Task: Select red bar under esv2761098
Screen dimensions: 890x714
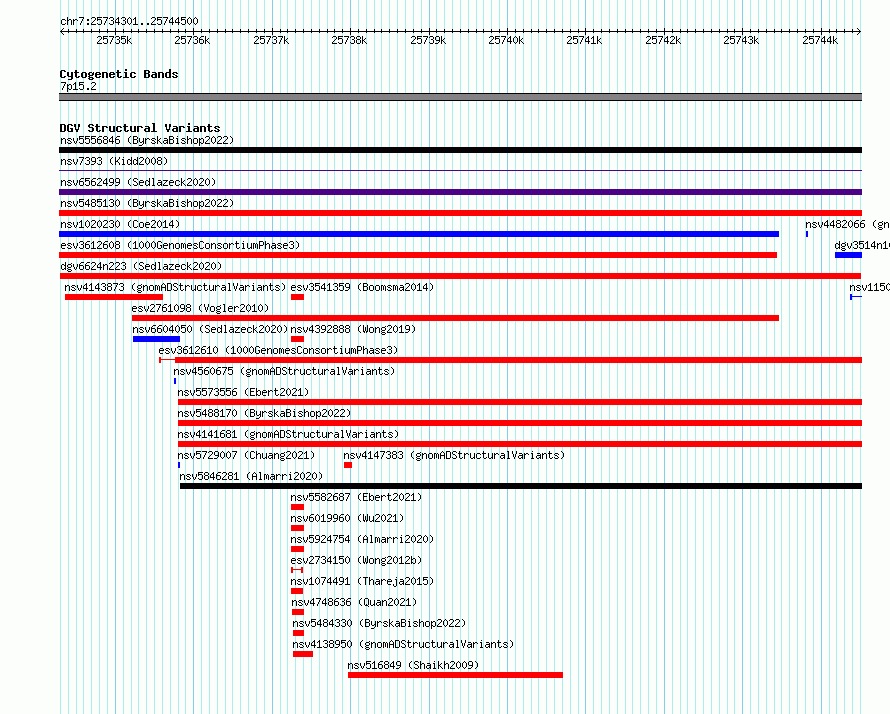Action: [x=455, y=318]
